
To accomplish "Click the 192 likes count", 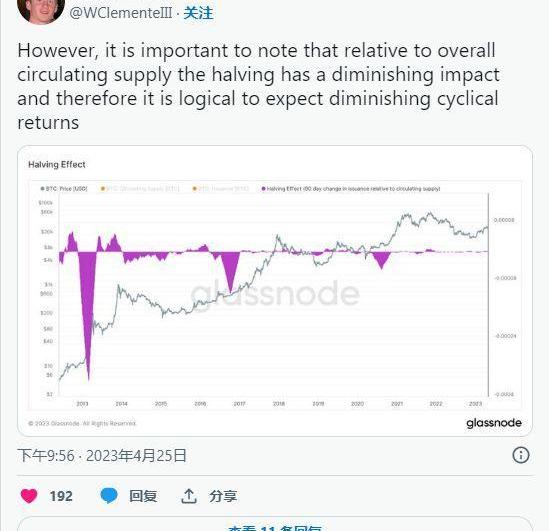I will point(61,496).
